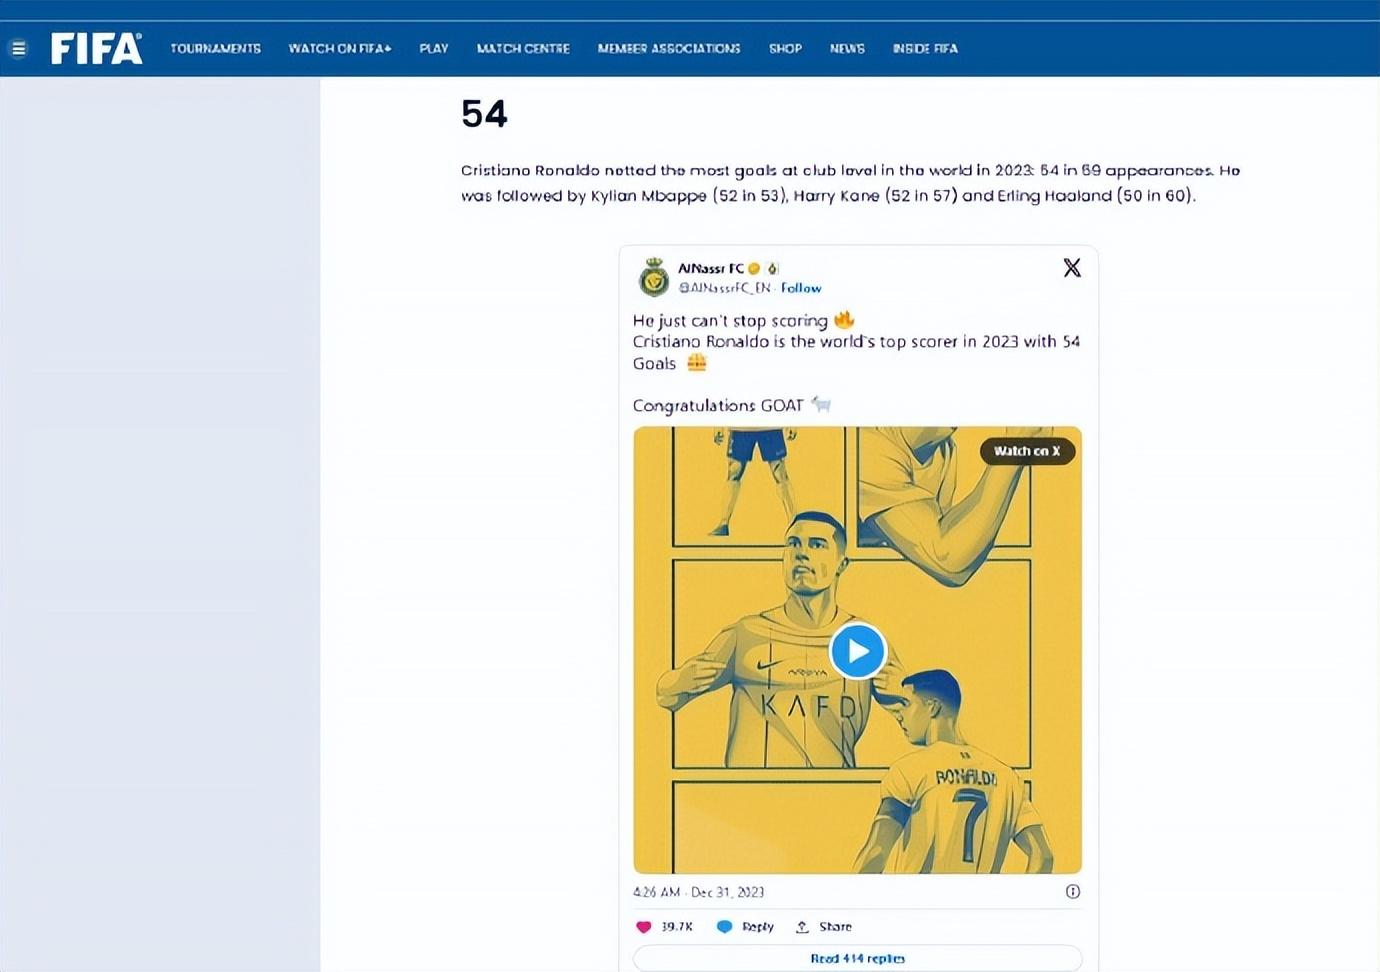1380x972 pixels.
Task: Click the "Congratulations GOAT" text
Action: tap(718, 405)
